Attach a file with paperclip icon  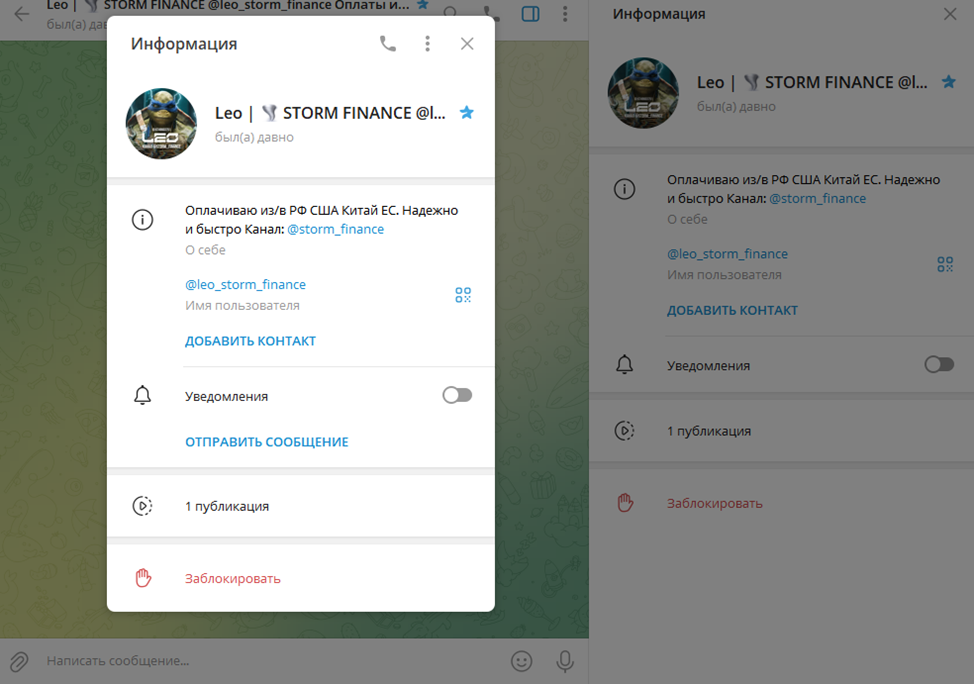point(19,662)
